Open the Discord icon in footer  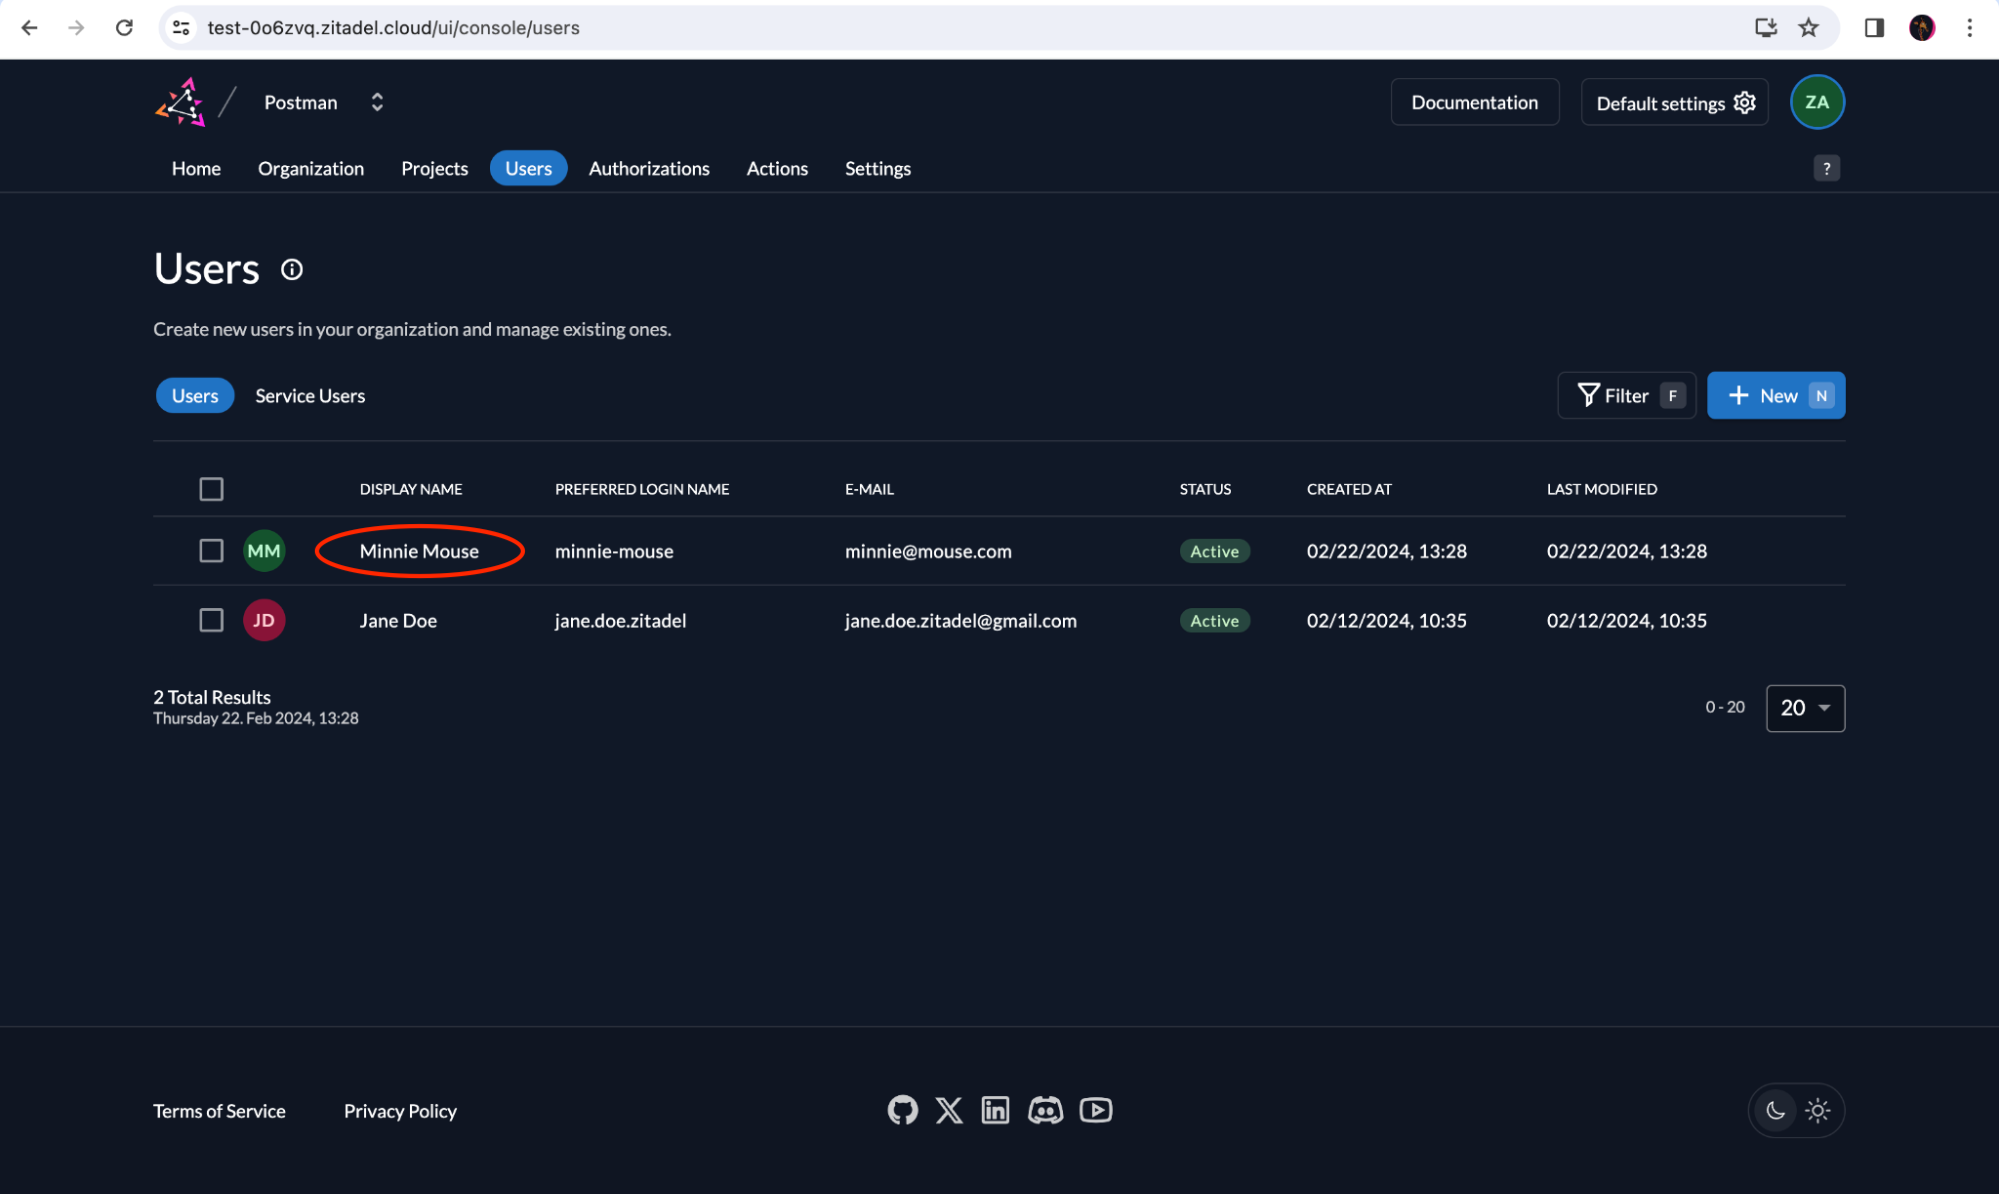tap(1045, 1110)
